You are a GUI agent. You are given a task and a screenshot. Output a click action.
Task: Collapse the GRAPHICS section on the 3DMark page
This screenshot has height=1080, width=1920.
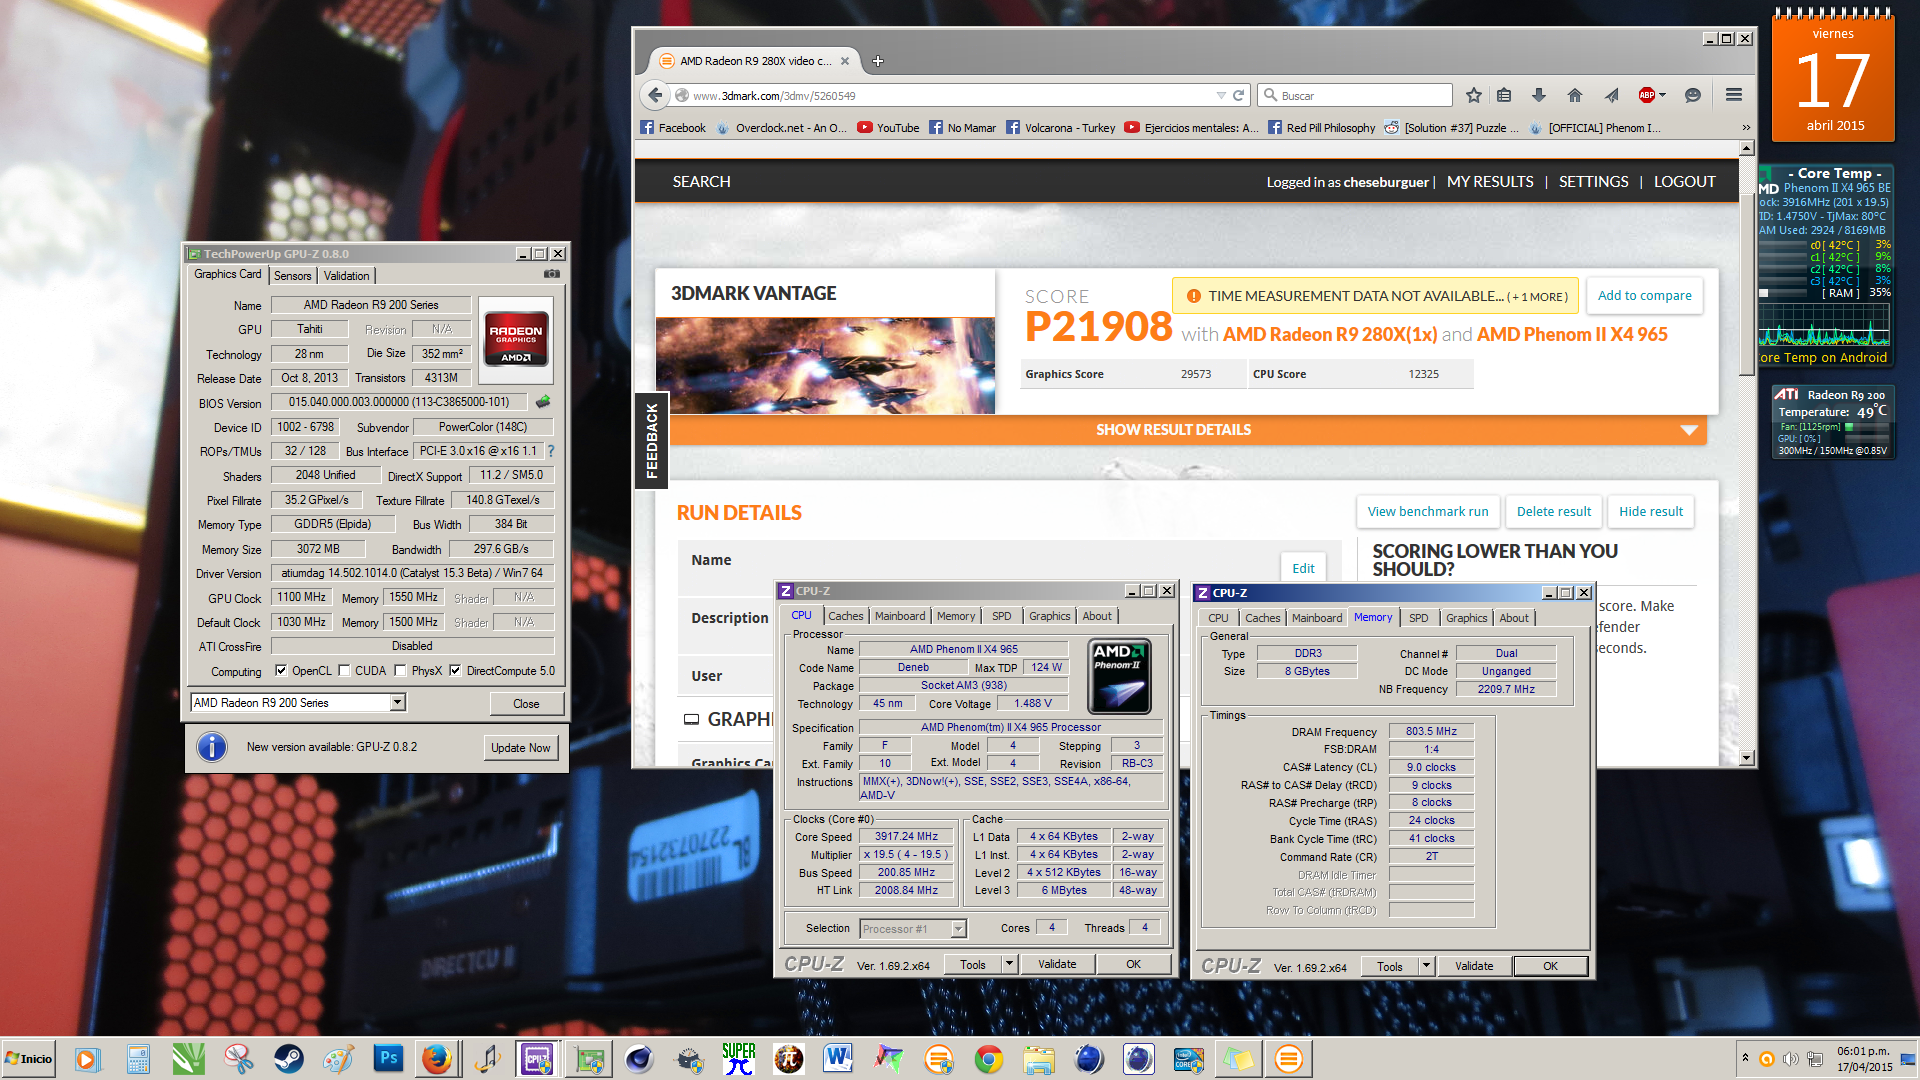(691, 719)
